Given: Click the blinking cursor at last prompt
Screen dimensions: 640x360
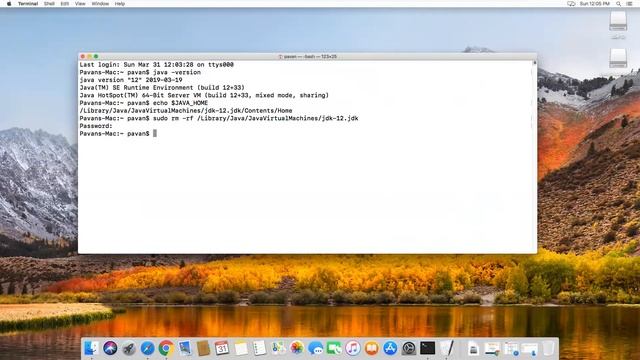Looking at the screenshot, I should [155, 133].
